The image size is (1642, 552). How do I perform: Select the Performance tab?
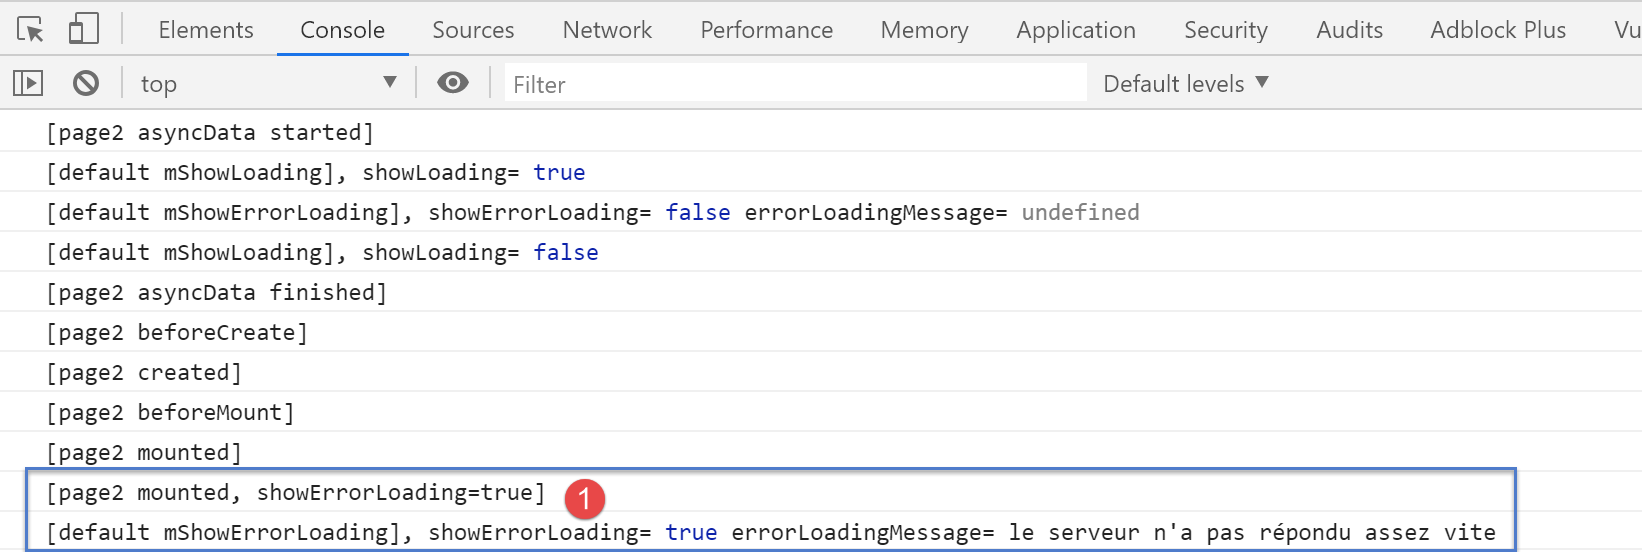click(766, 30)
